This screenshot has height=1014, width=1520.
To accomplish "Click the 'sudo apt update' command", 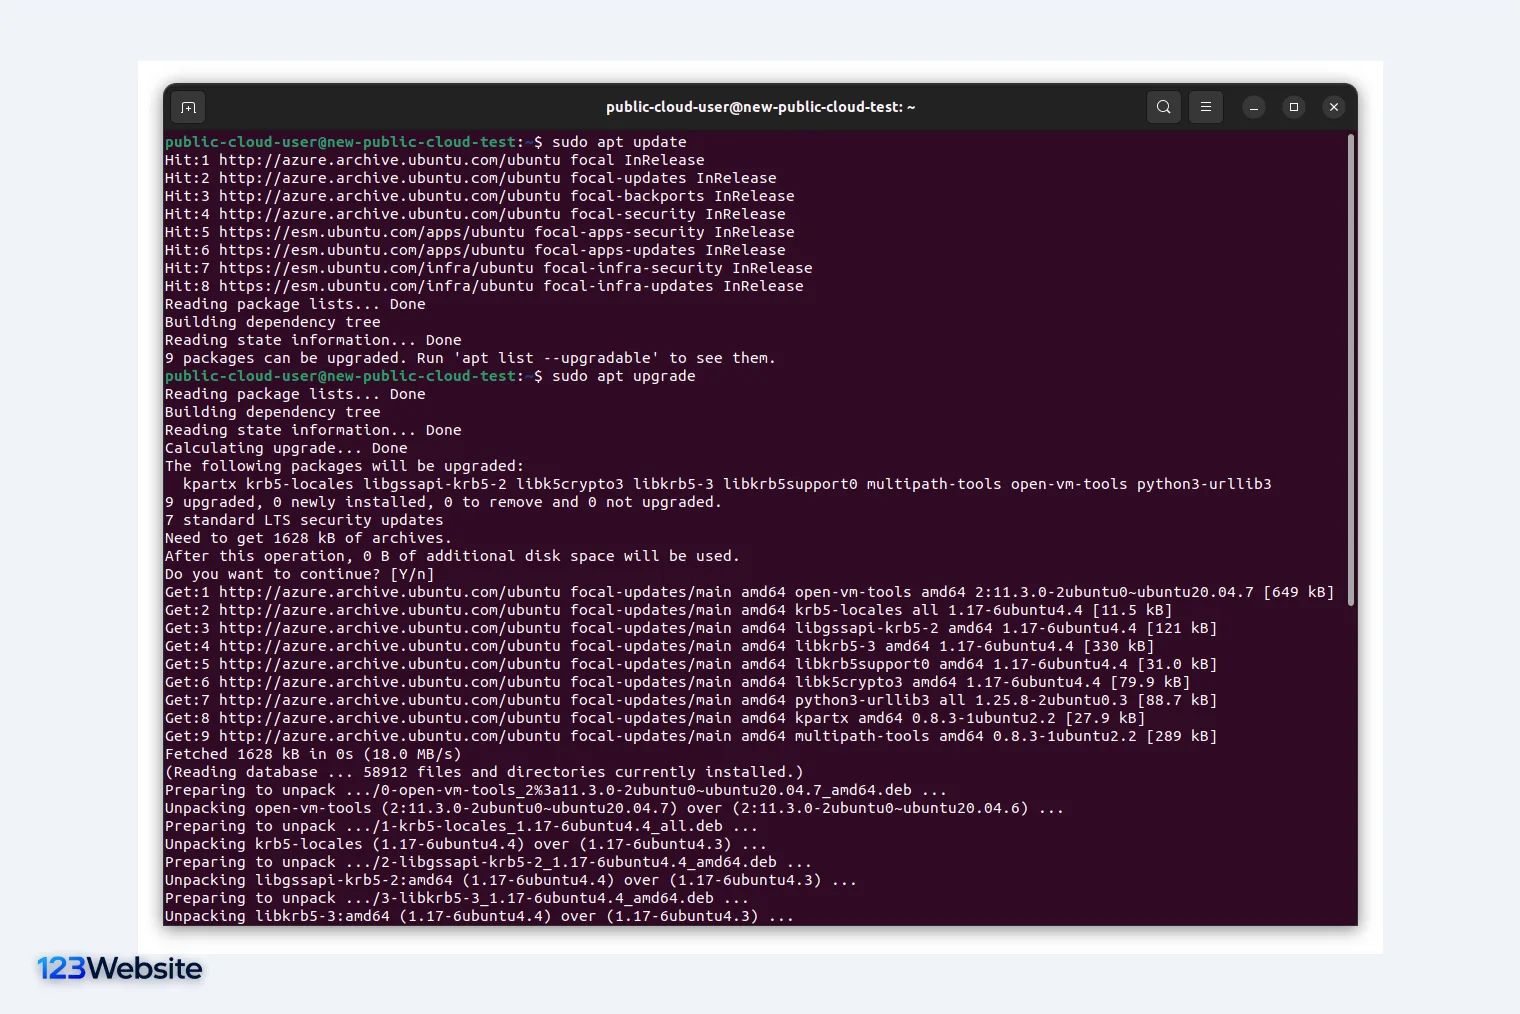I will [619, 142].
